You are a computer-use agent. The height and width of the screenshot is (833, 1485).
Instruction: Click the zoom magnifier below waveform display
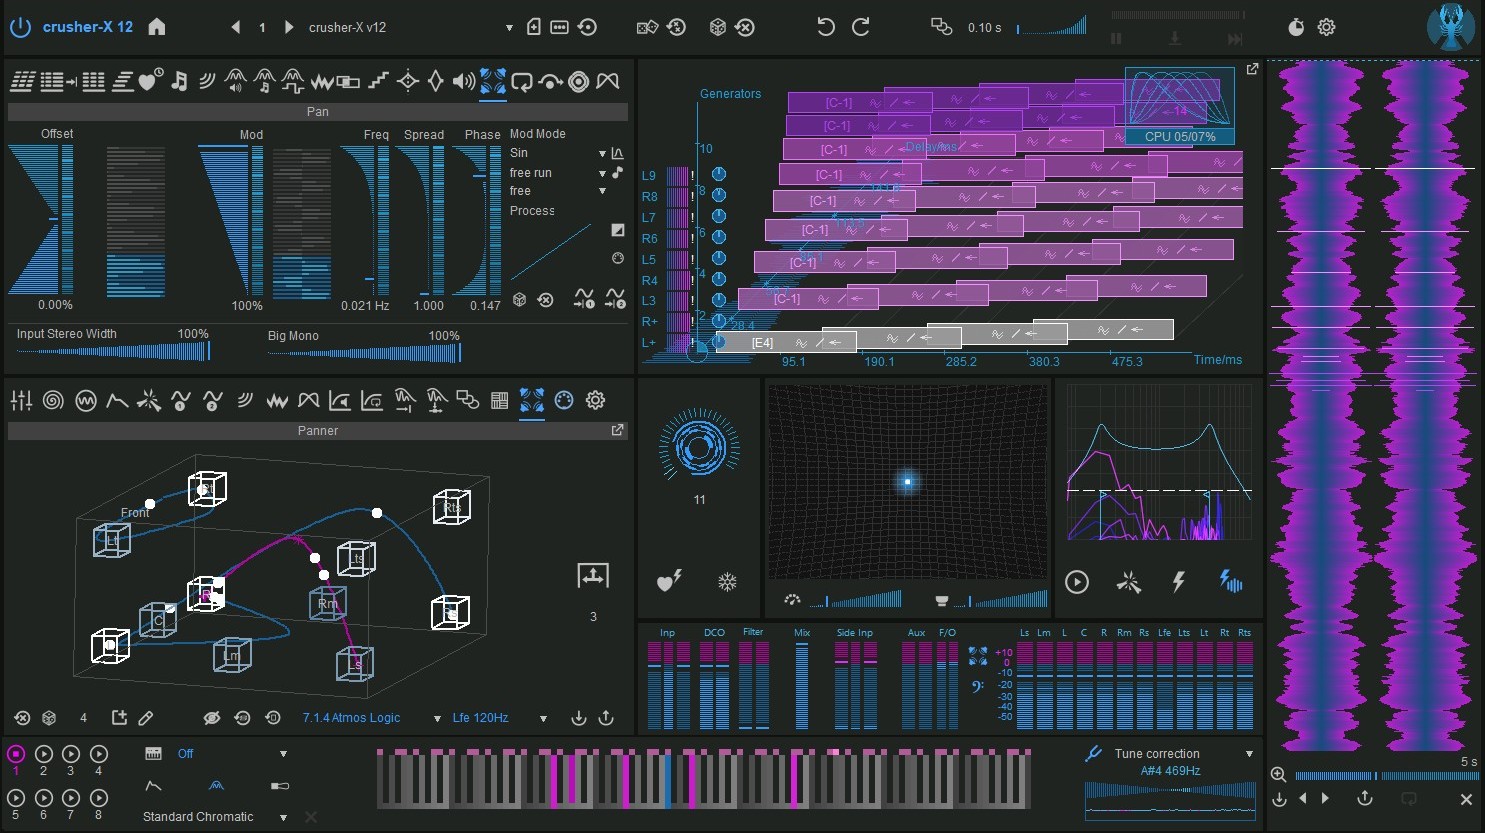click(x=1278, y=774)
